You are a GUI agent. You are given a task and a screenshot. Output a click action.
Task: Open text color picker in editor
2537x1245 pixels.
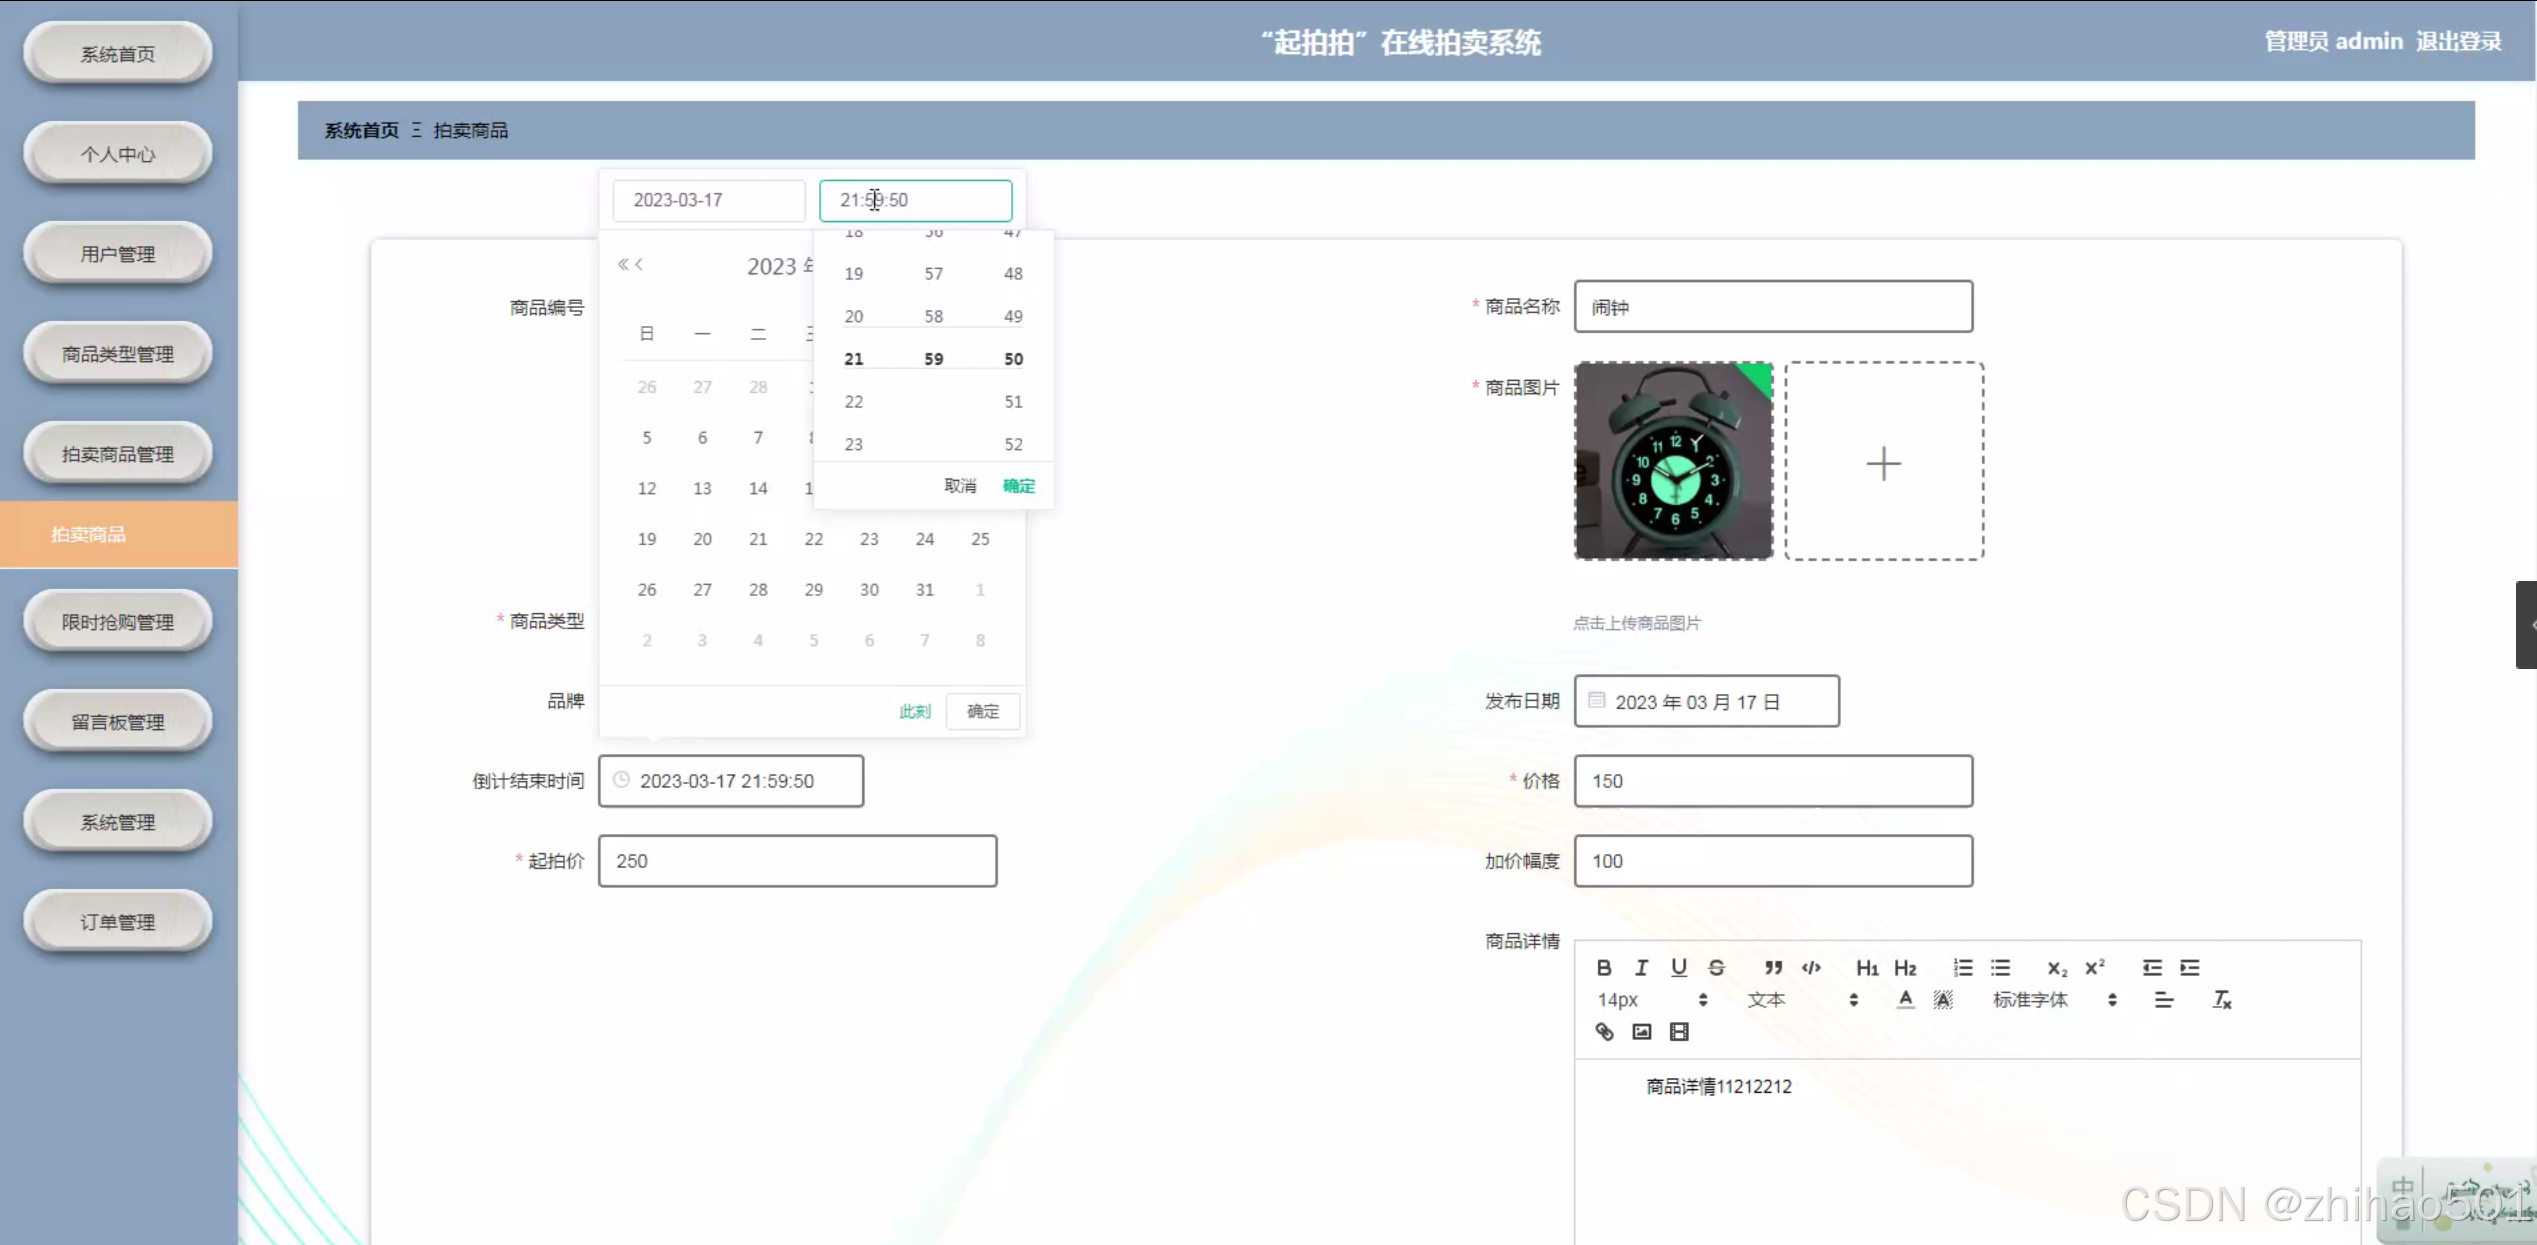point(1905,999)
